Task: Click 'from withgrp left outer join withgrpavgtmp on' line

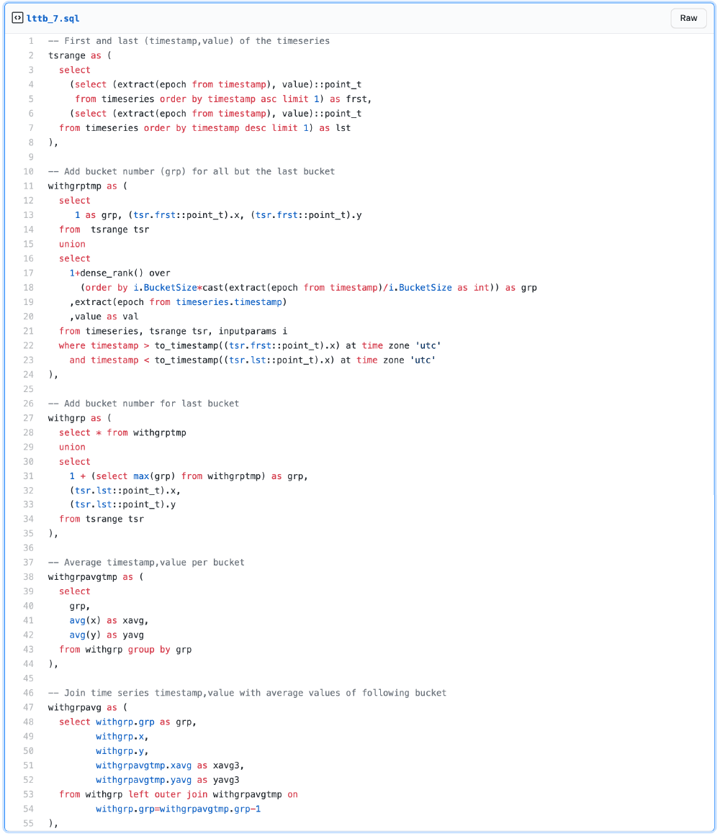Action: pos(178,794)
